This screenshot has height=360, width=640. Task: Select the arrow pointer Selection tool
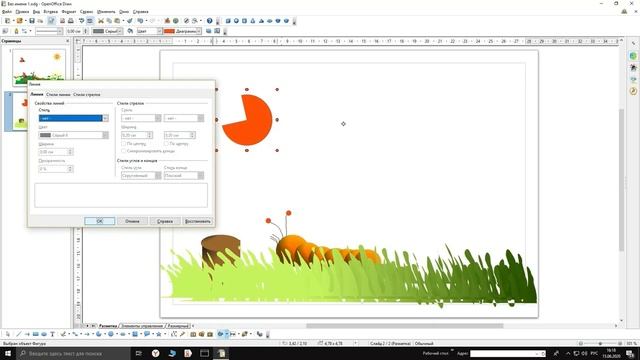point(8,334)
